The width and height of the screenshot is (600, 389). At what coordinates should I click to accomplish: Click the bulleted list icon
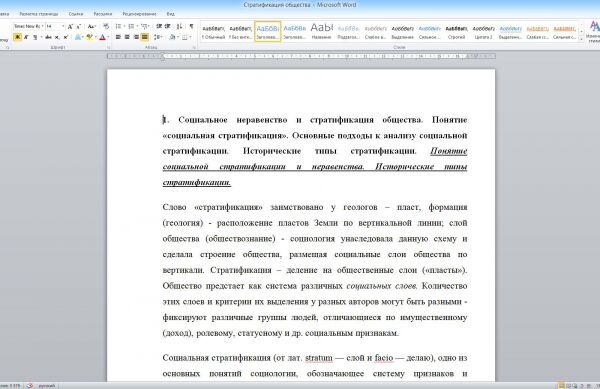point(118,26)
